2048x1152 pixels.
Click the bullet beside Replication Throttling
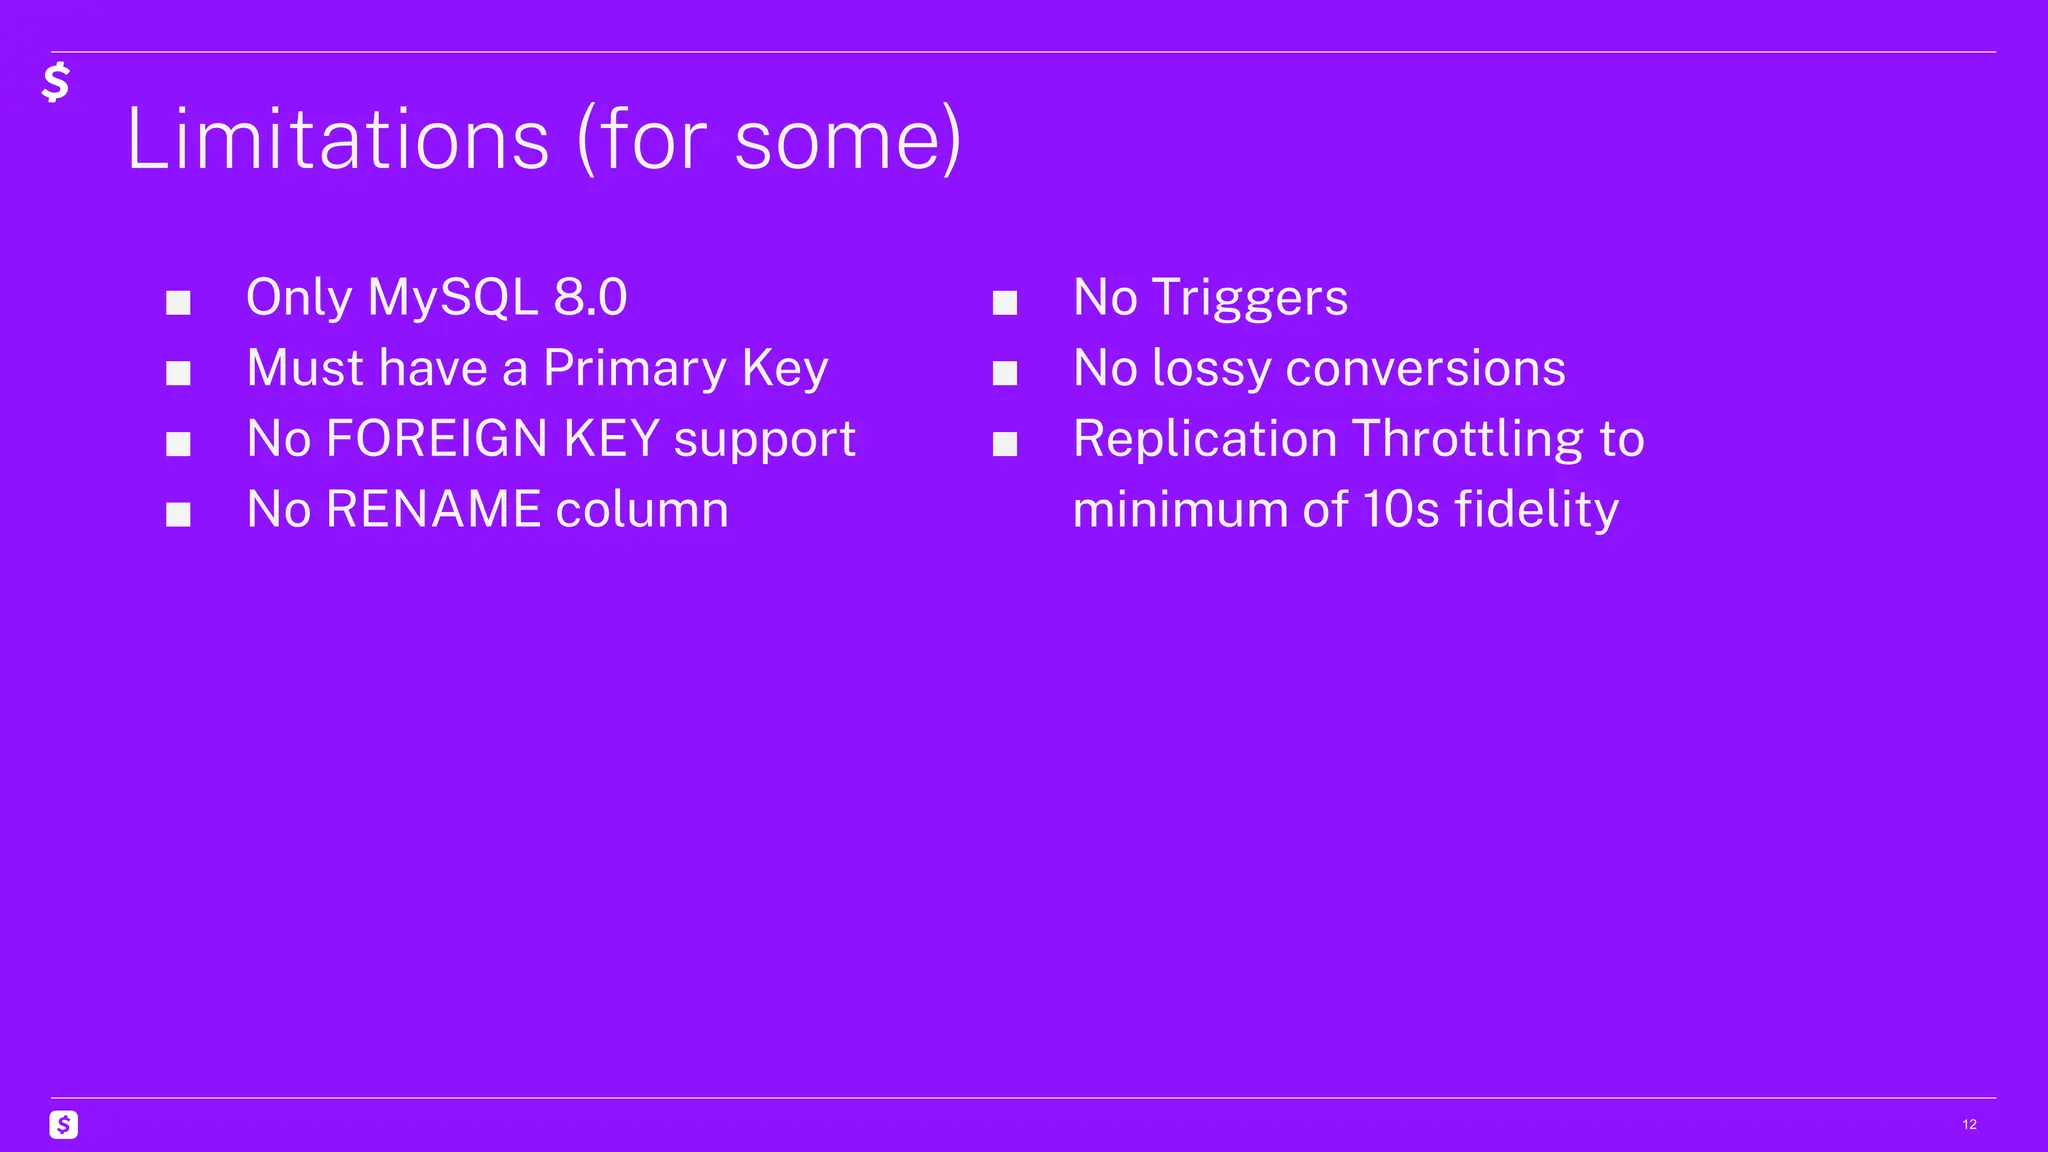click(x=1005, y=443)
